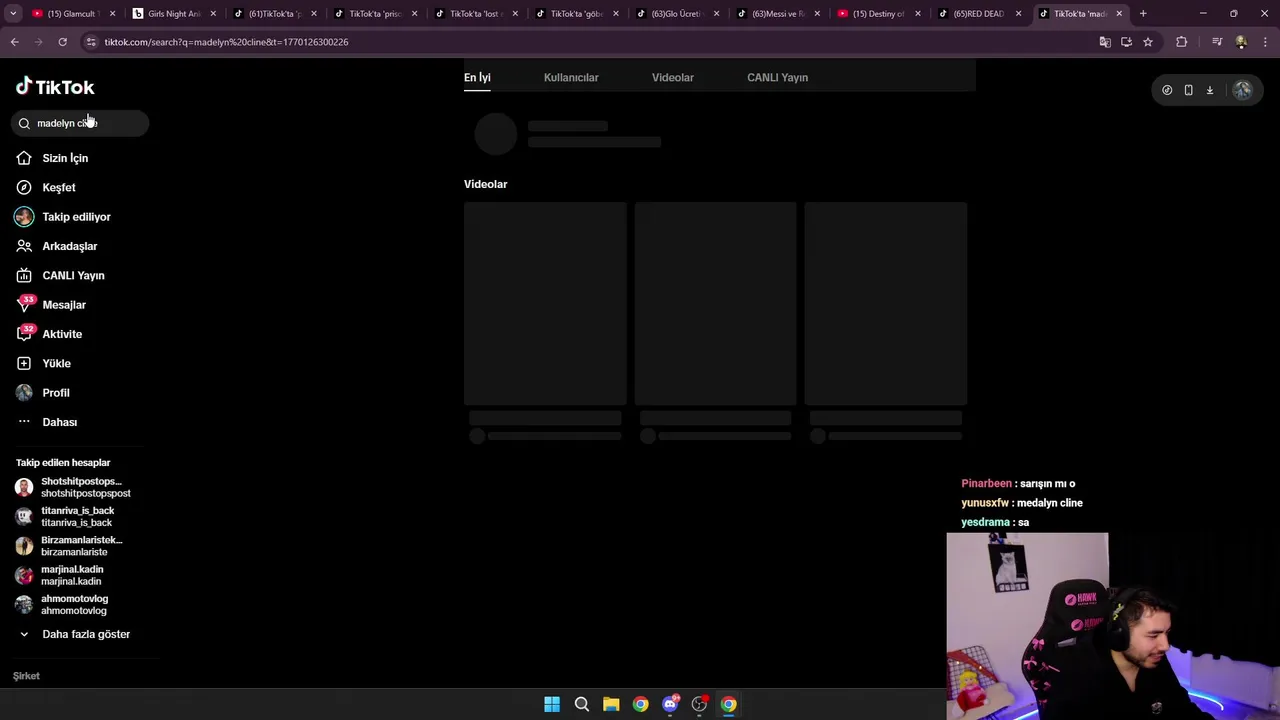The image size is (1280, 720).
Task: Open marjinal.kadin followed account
Action: click(59, 575)
